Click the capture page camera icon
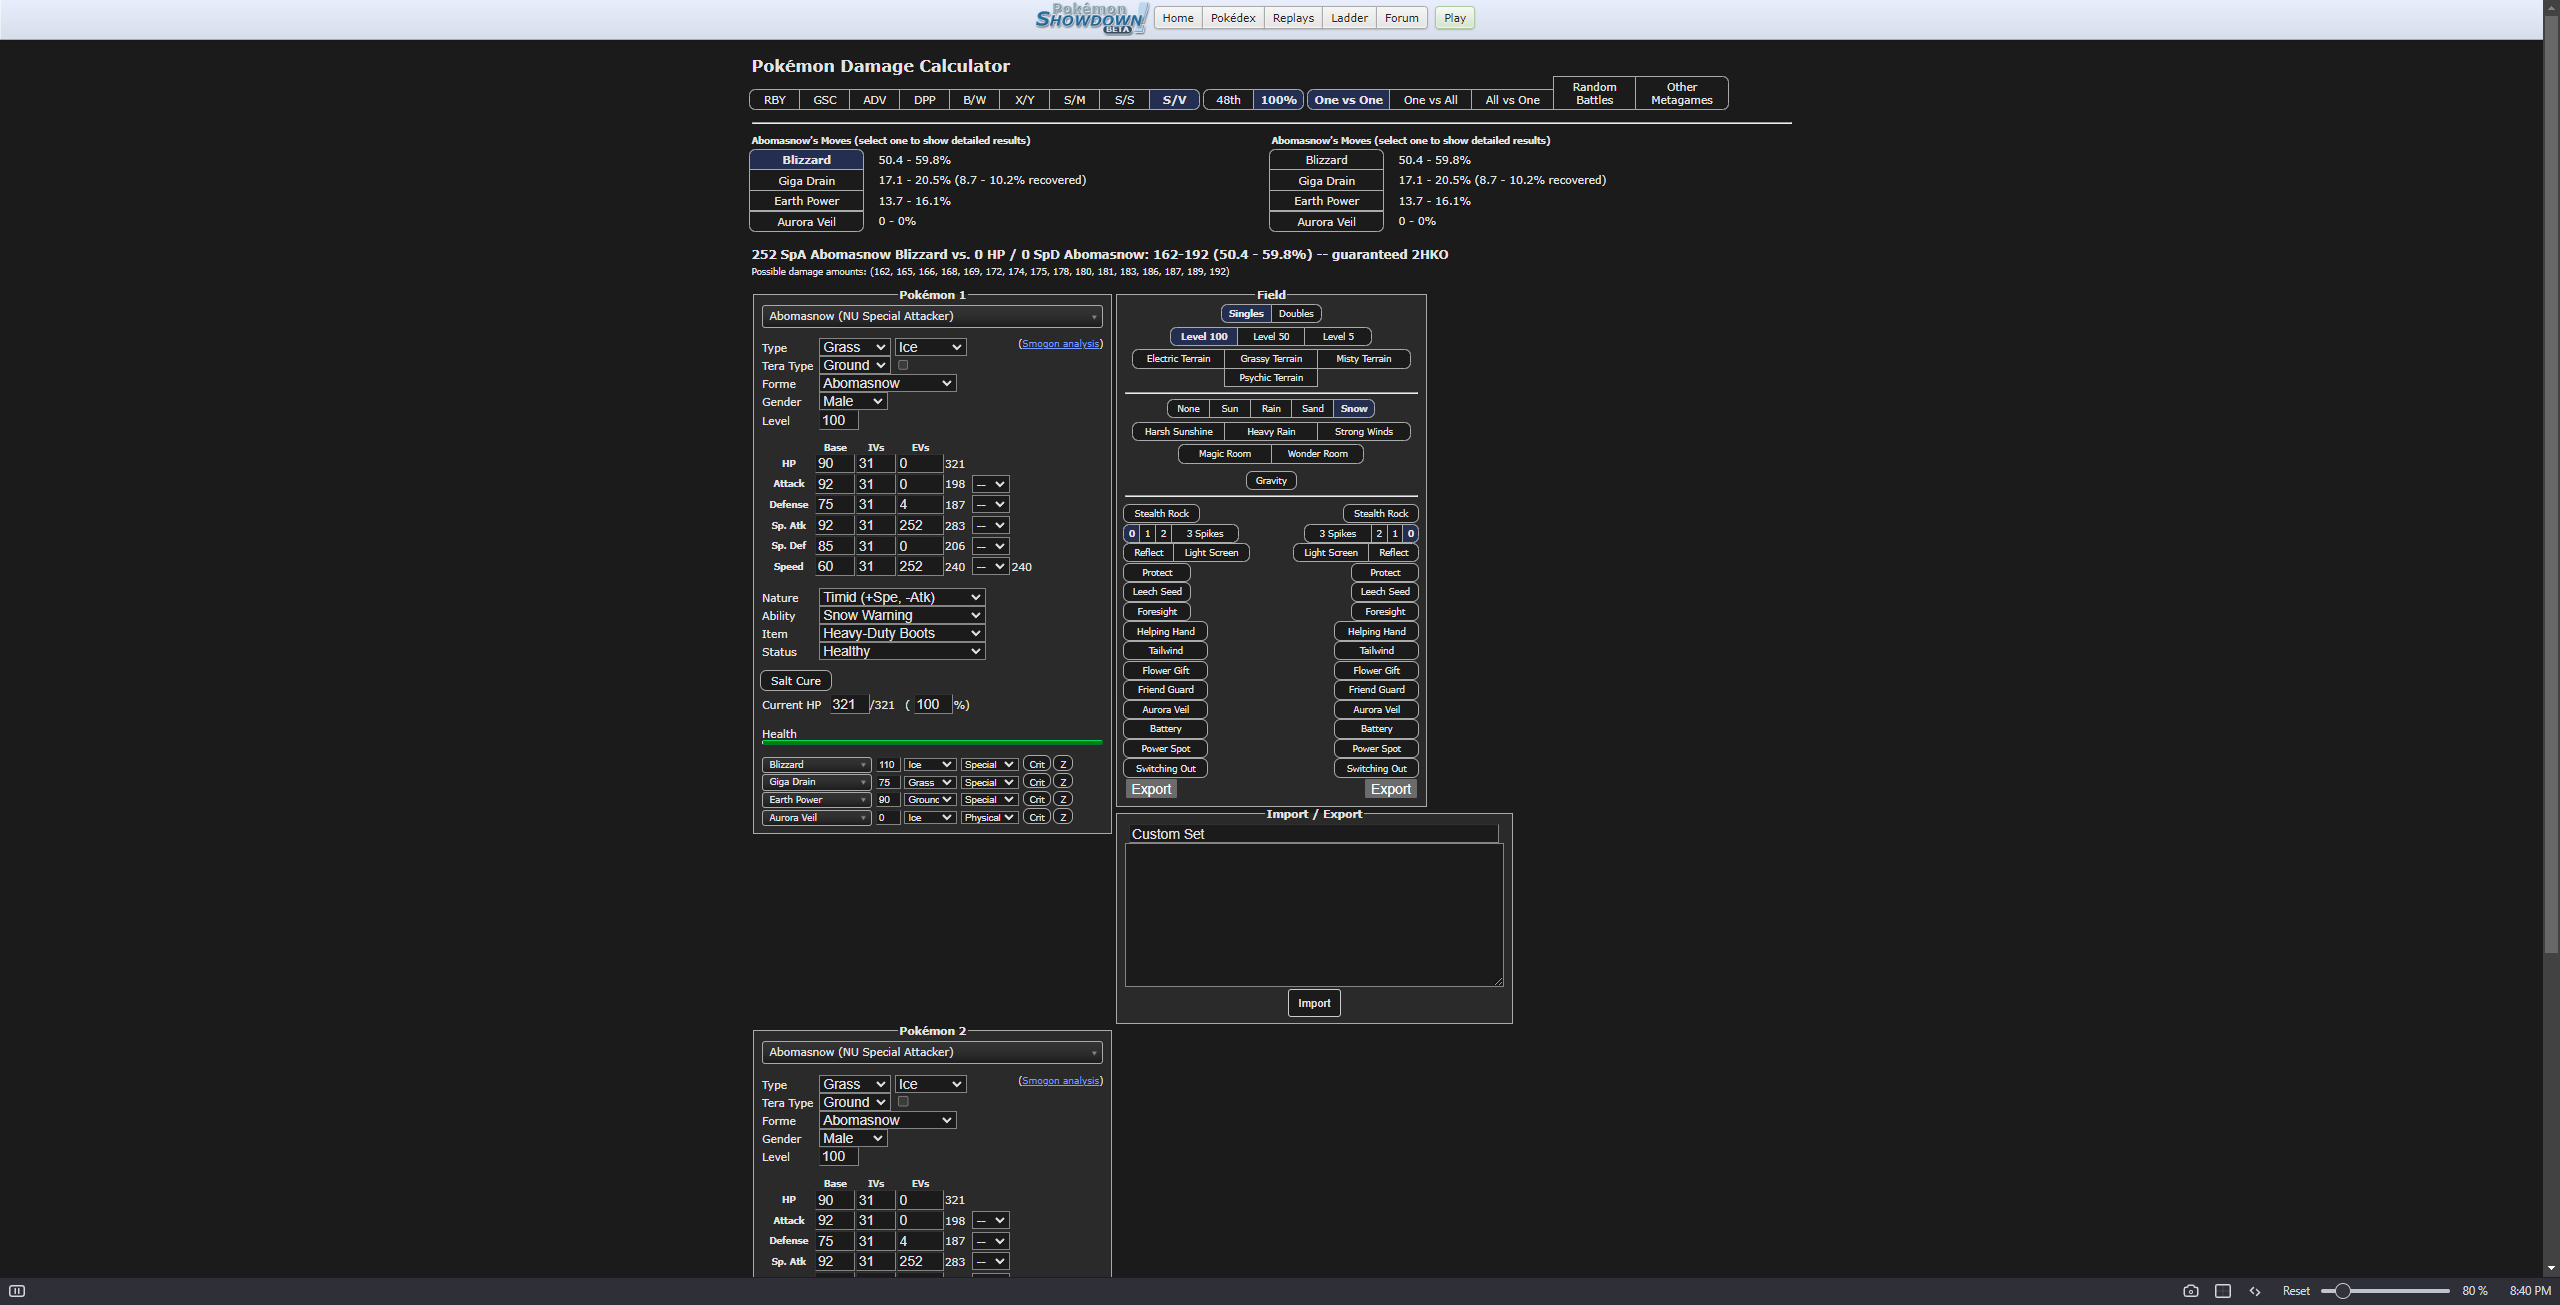The width and height of the screenshot is (2560, 1305). 2190,1291
